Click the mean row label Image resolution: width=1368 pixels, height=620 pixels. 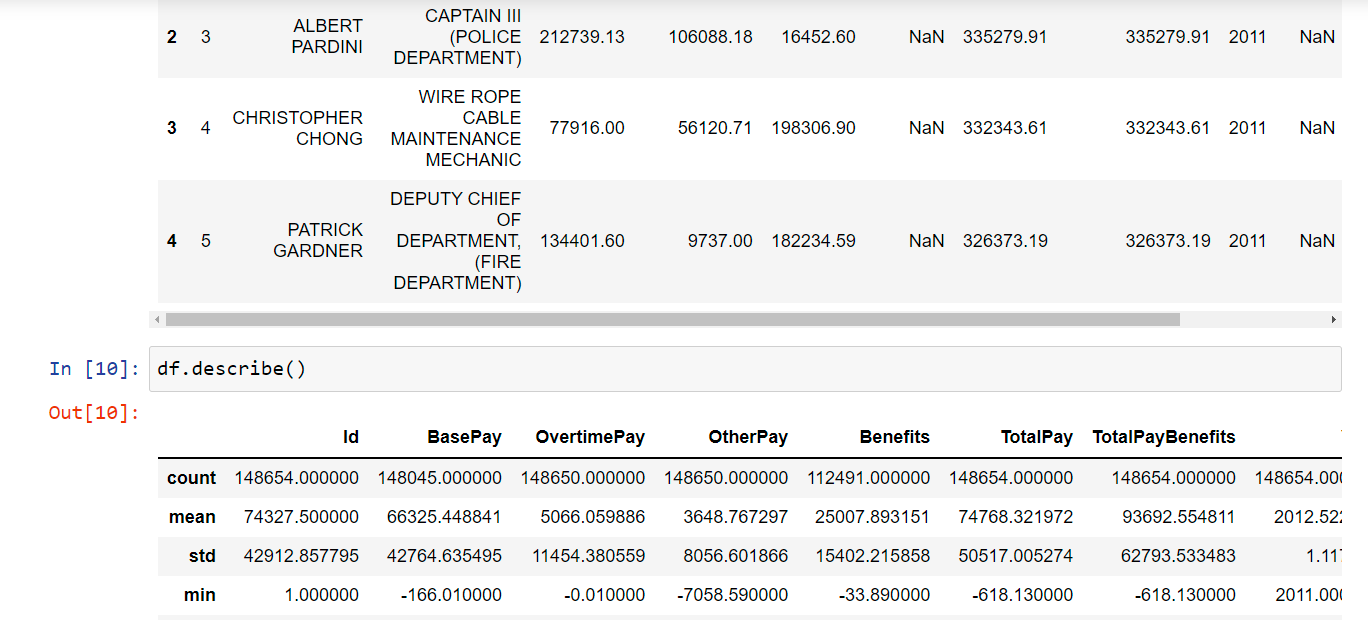click(x=192, y=517)
